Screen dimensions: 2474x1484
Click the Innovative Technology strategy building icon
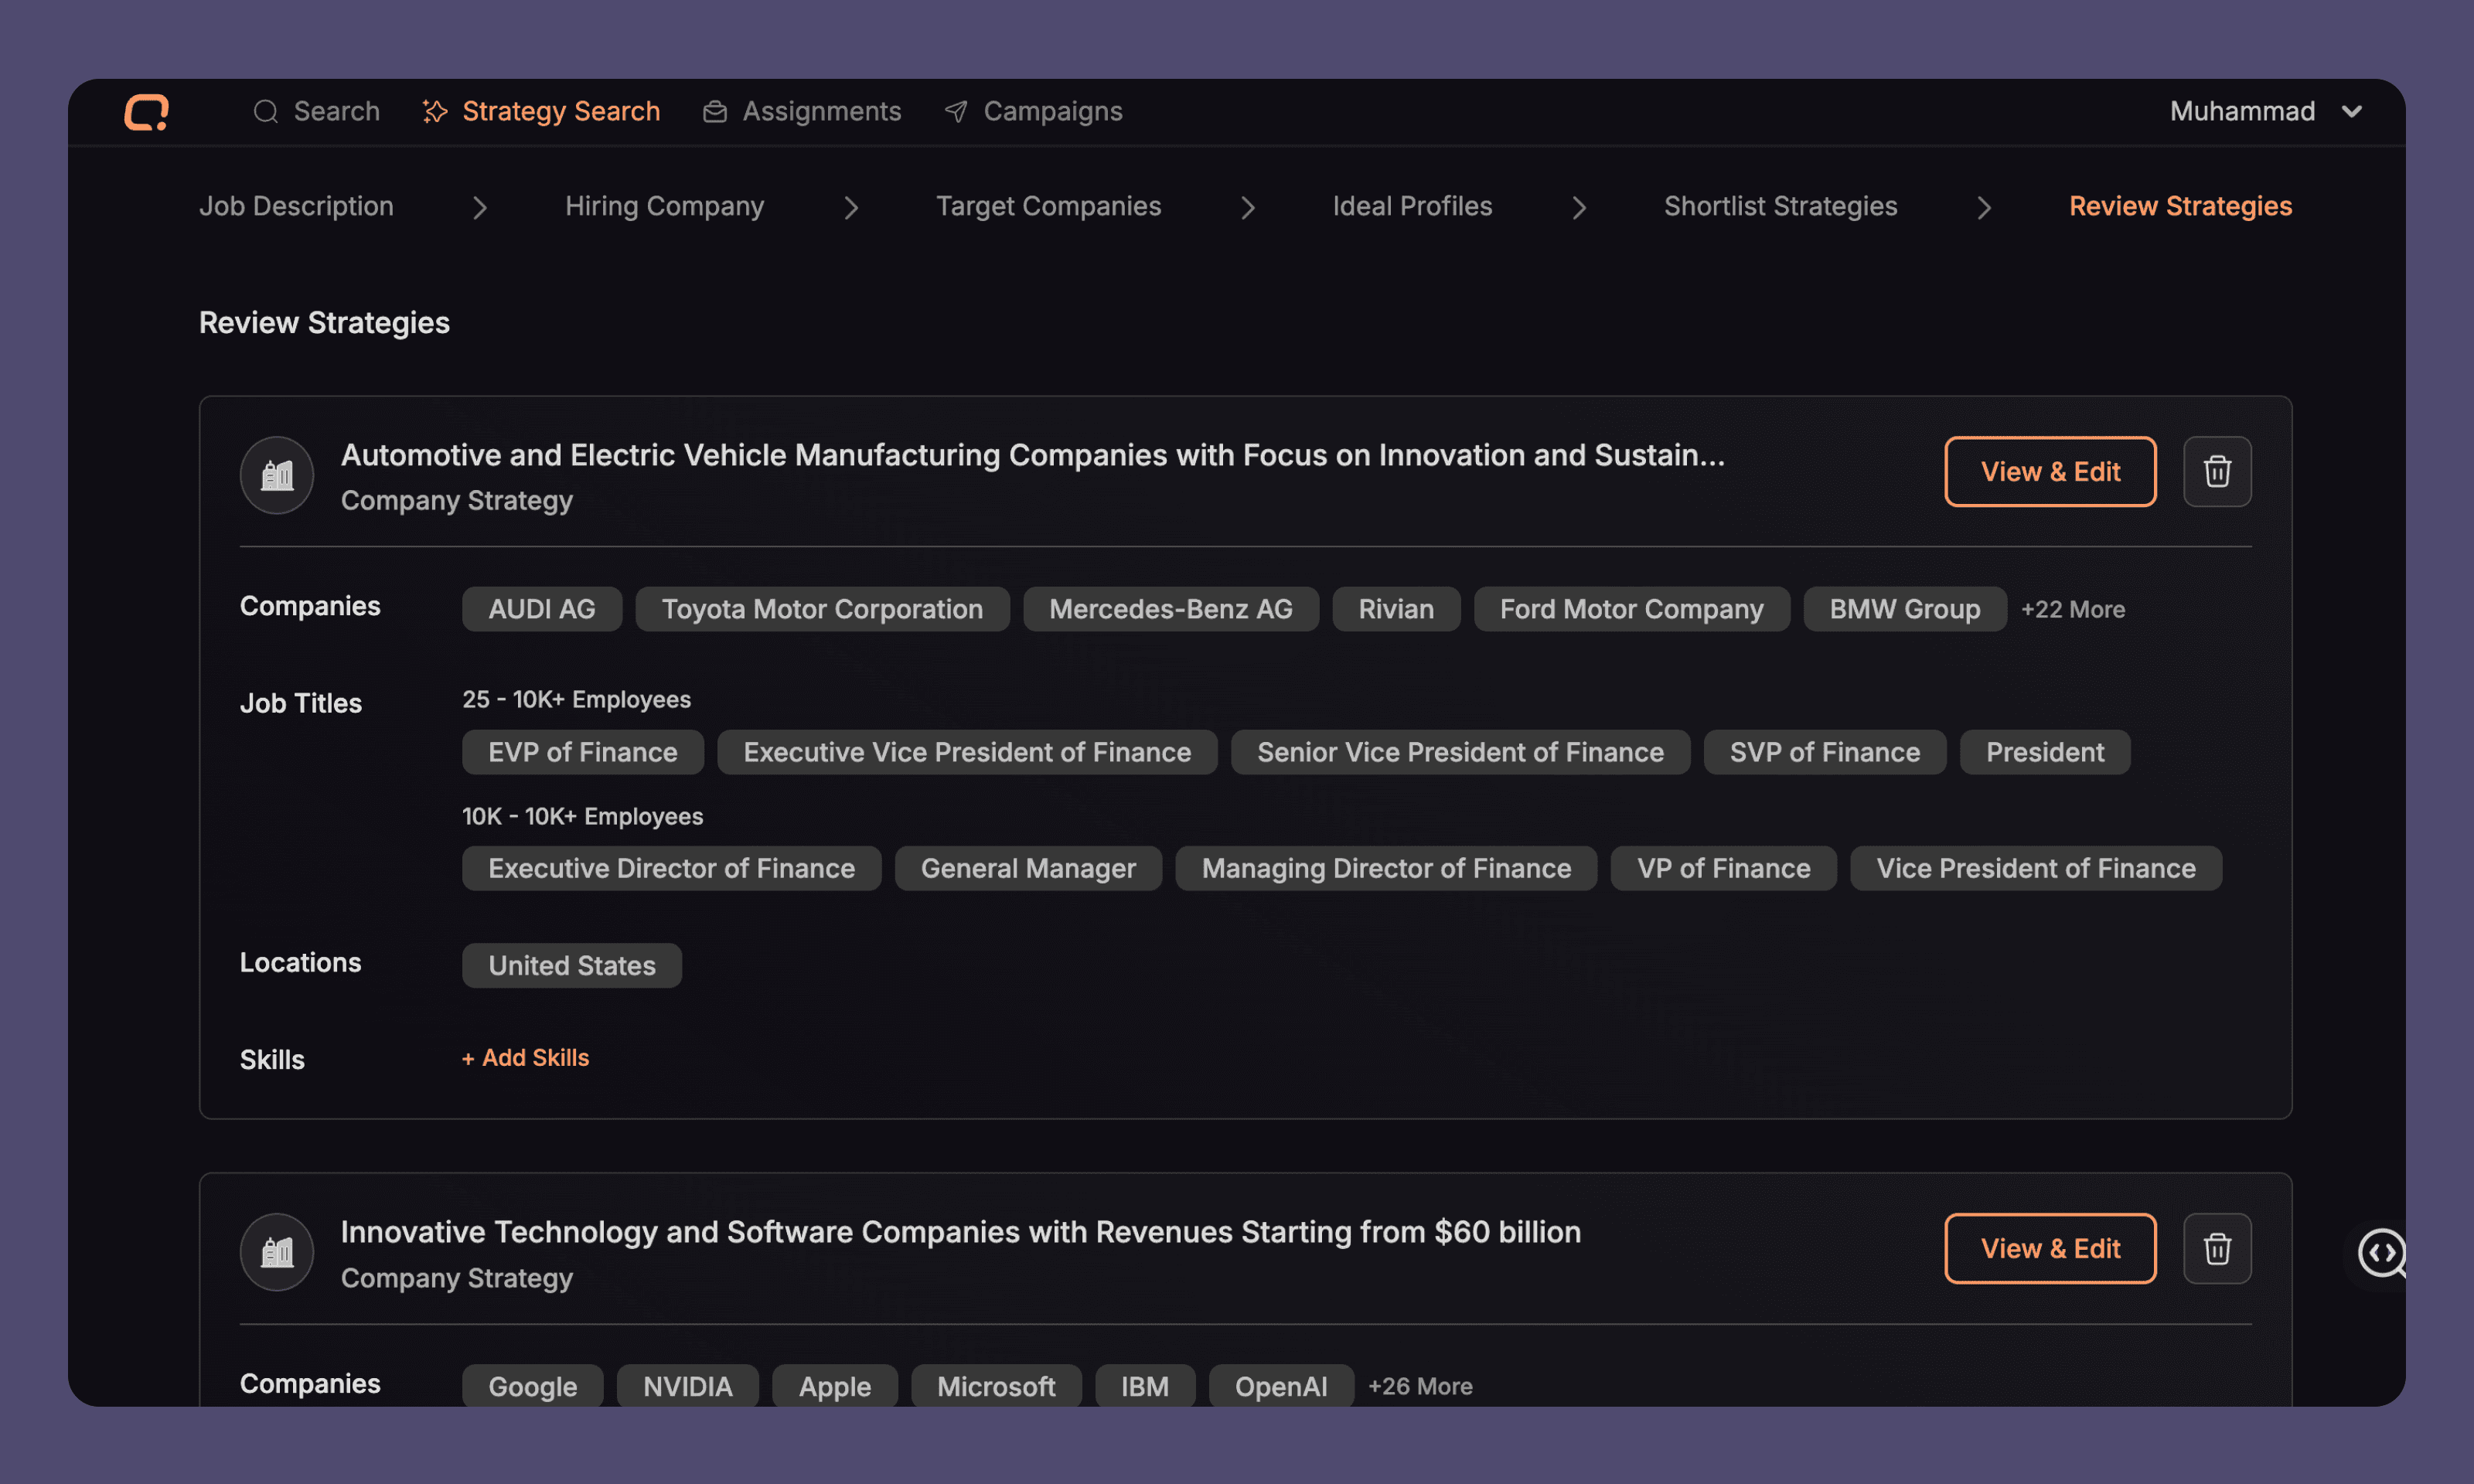coord(277,1251)
